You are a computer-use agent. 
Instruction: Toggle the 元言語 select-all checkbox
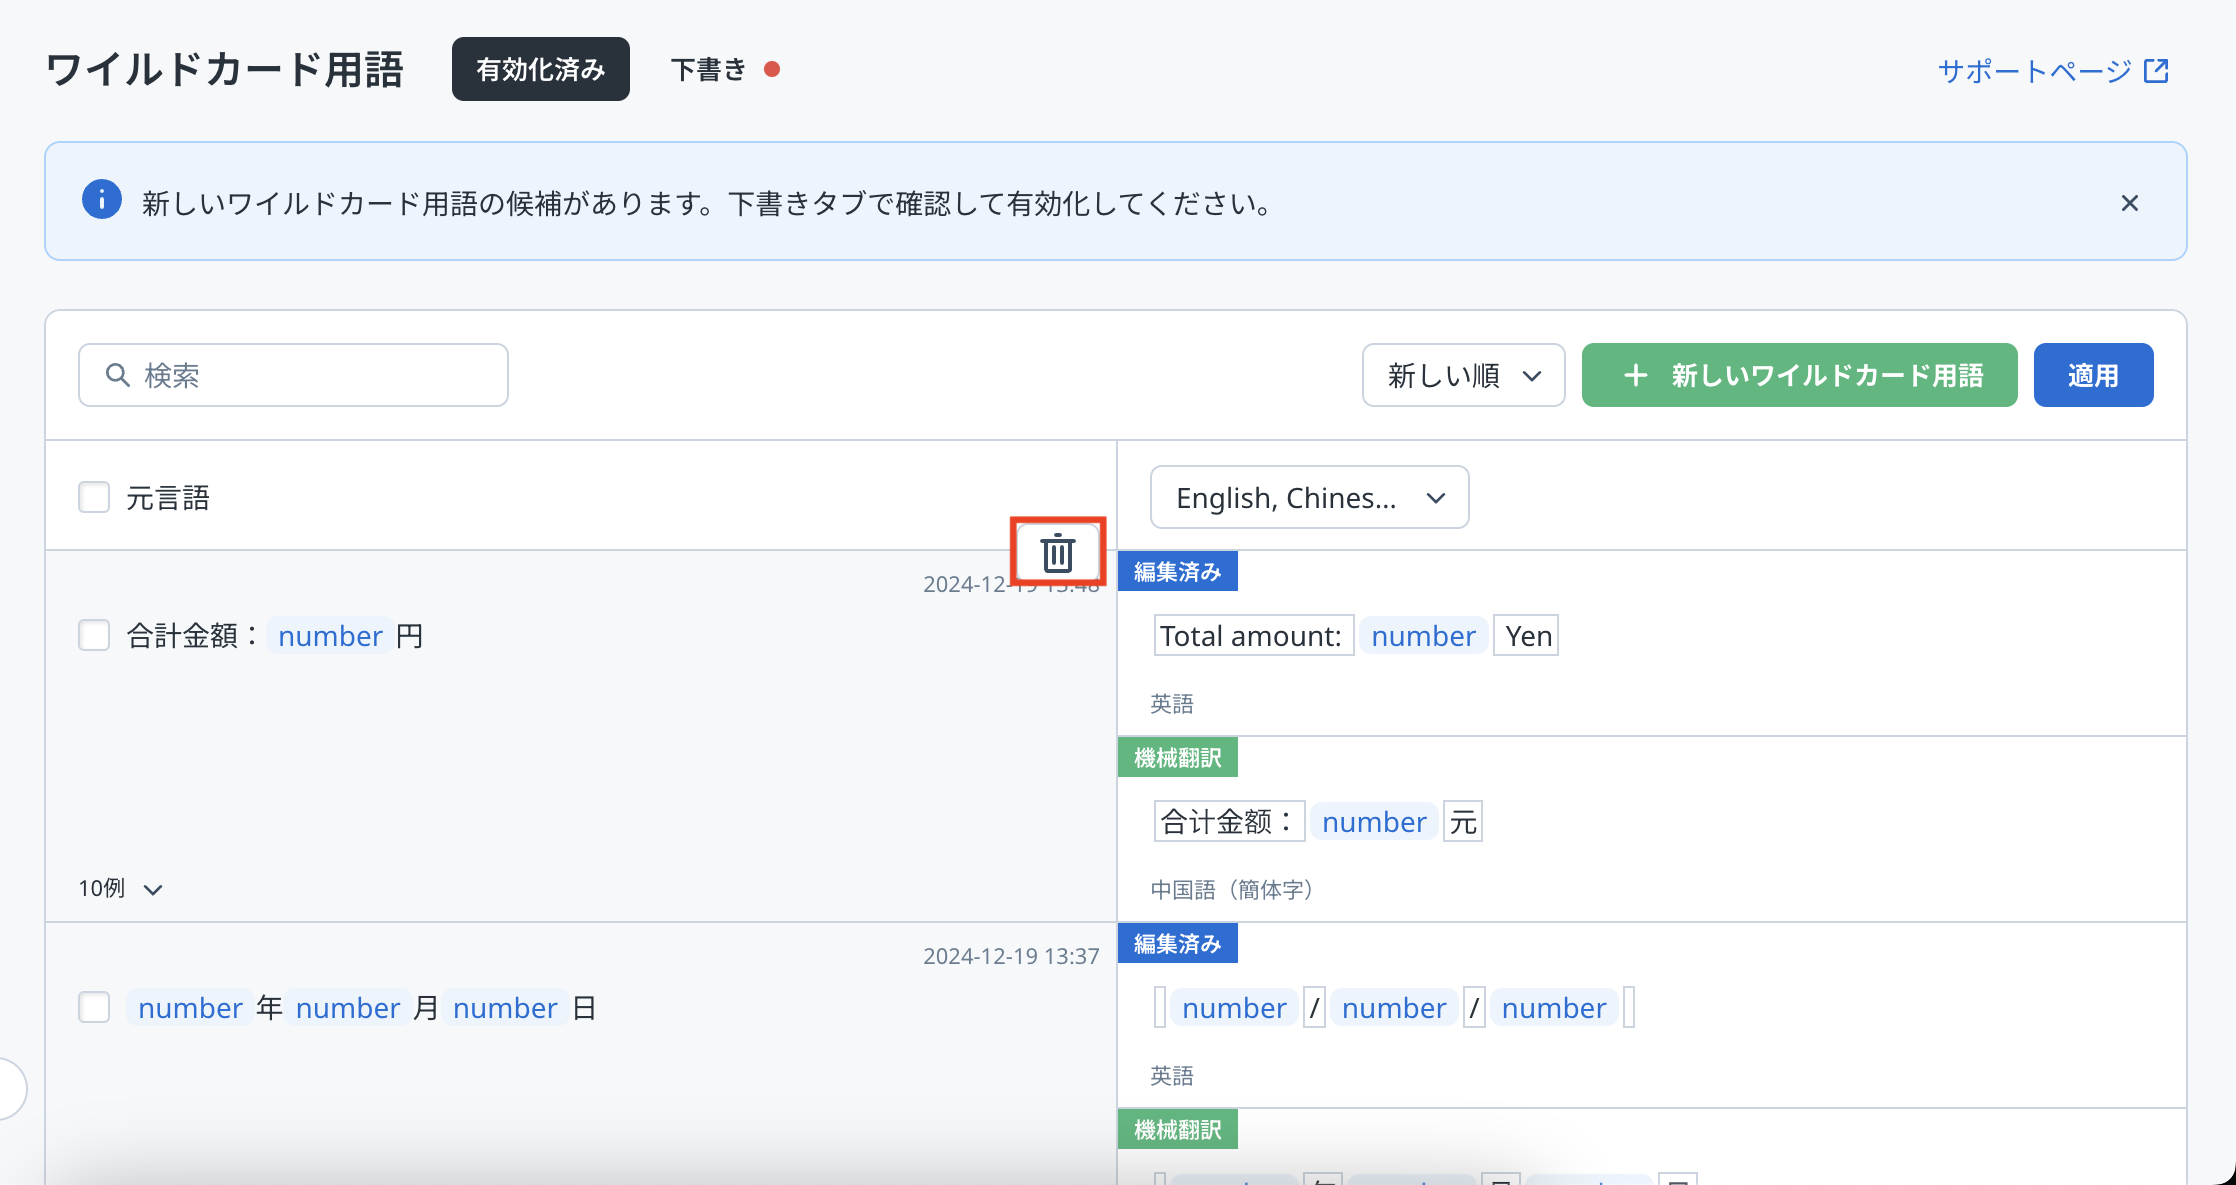click(94, 497)
